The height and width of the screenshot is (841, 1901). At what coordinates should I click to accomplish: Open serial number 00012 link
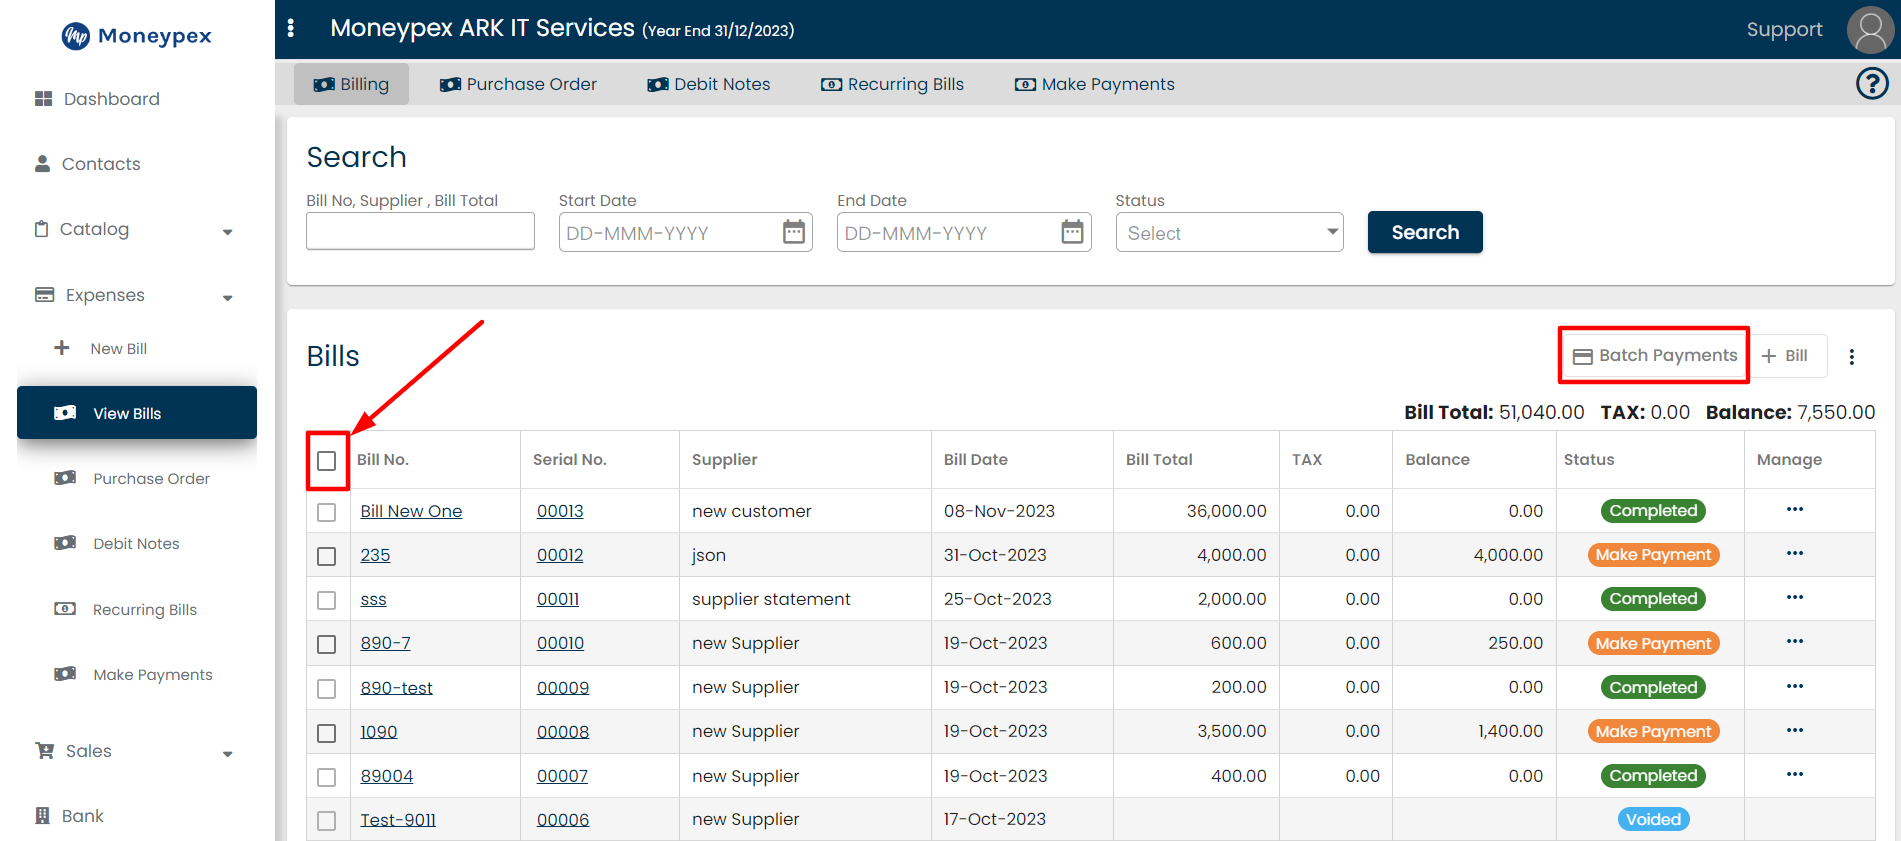[x=560, y=555]
